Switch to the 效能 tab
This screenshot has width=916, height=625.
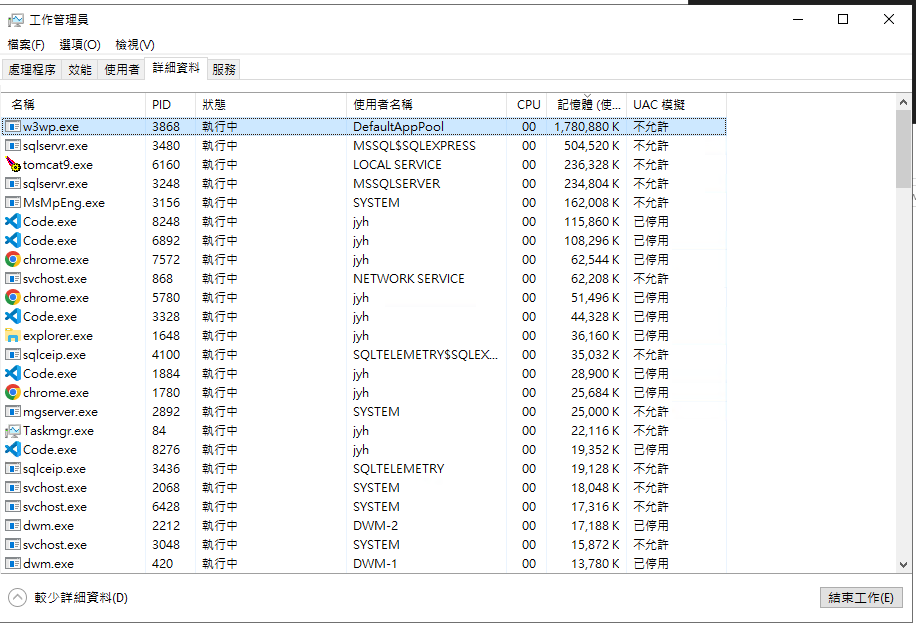(80, 70)
